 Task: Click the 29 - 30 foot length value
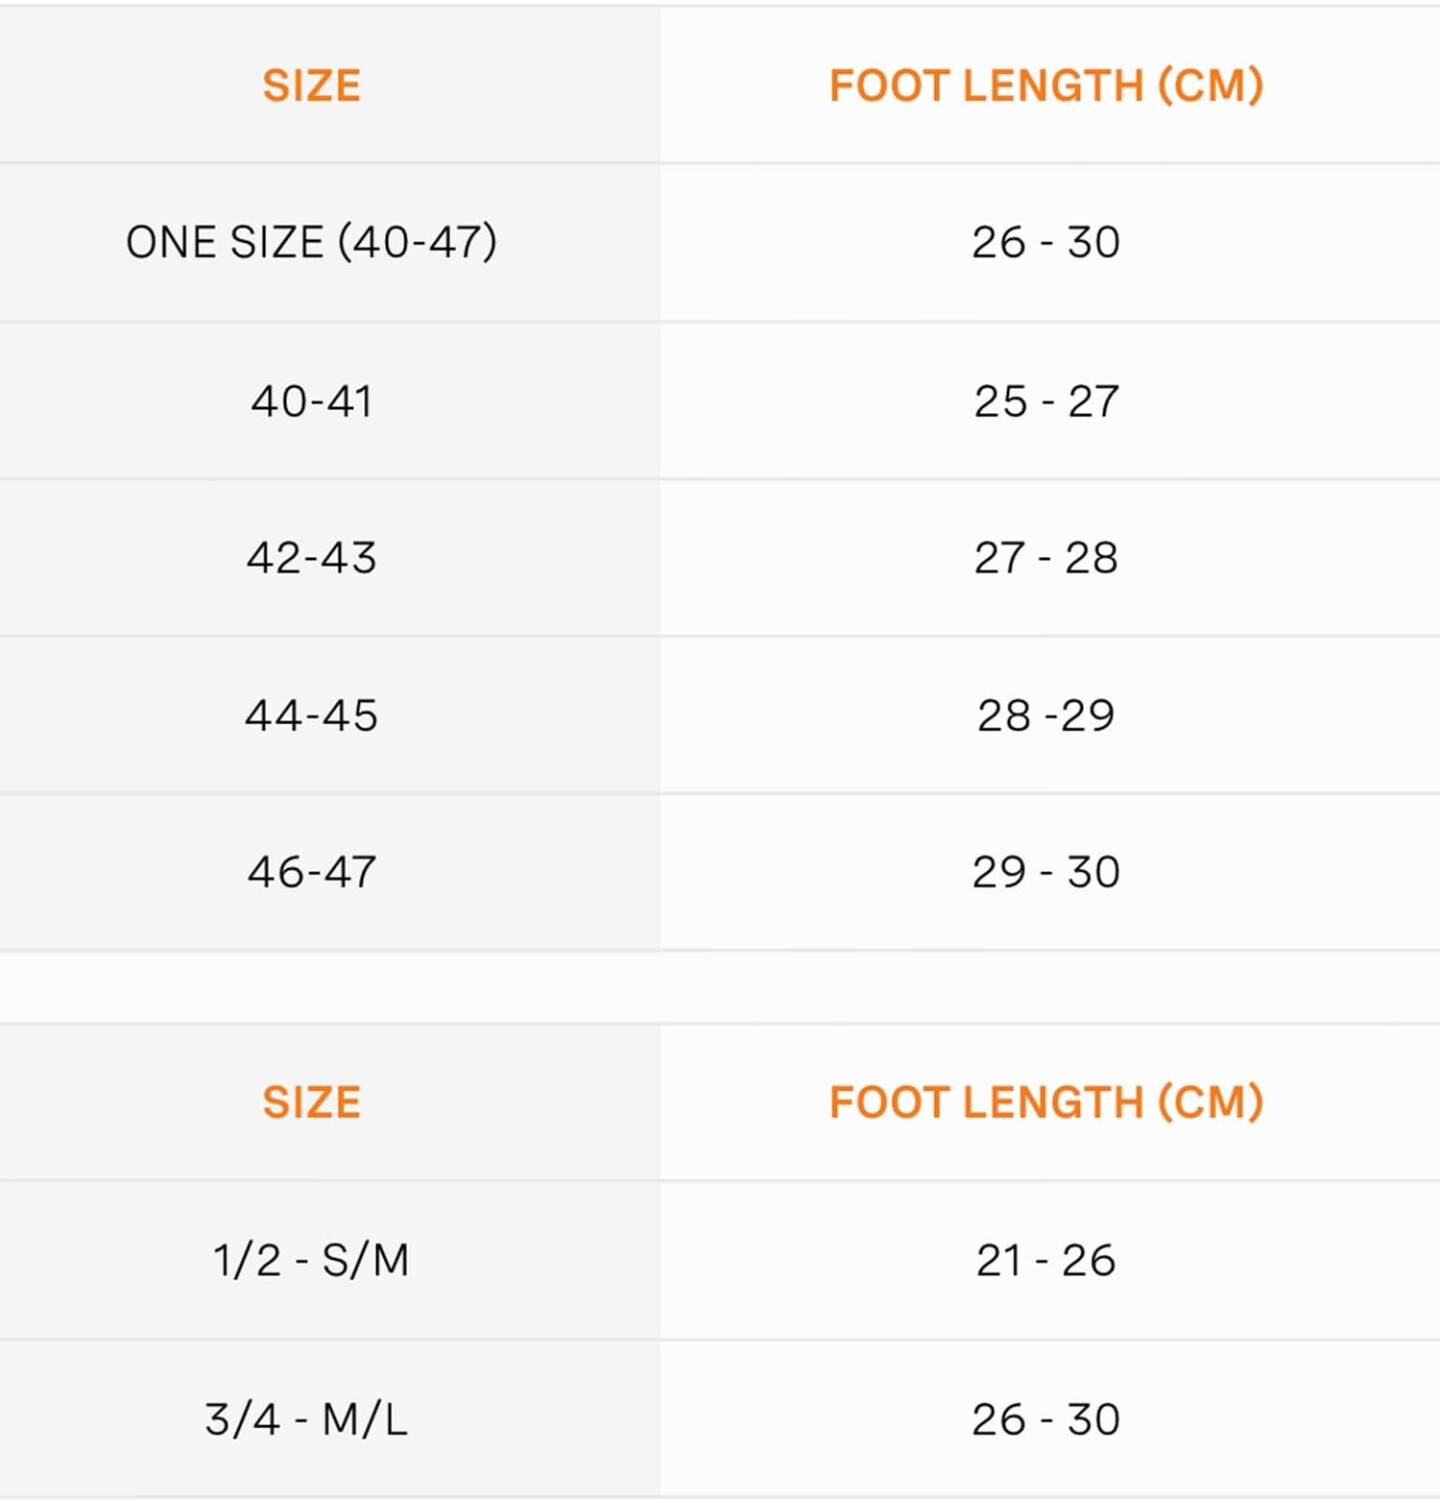1046,872
